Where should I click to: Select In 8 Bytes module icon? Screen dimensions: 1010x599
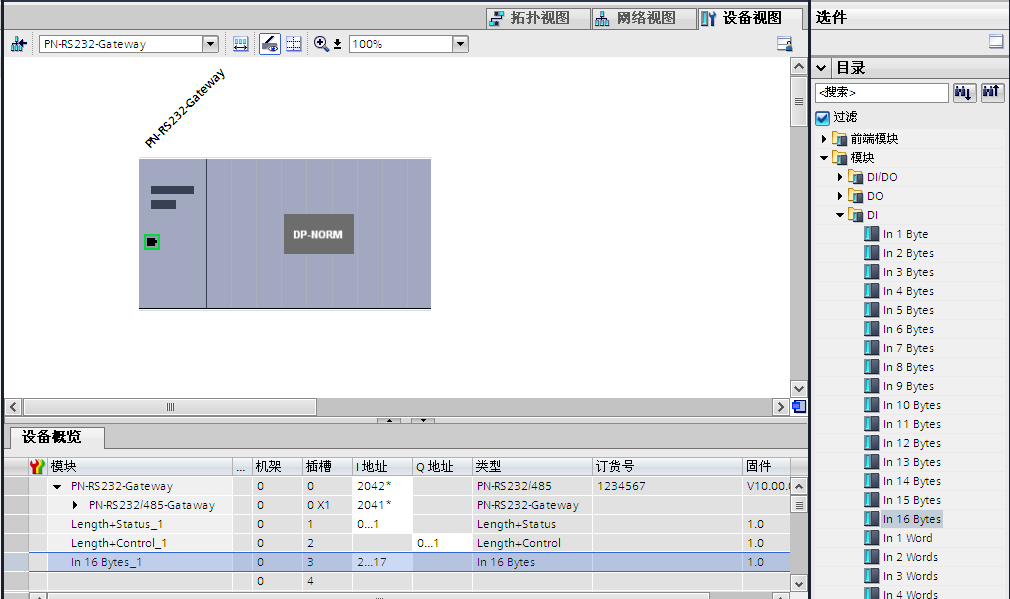(x=872, y=367)
